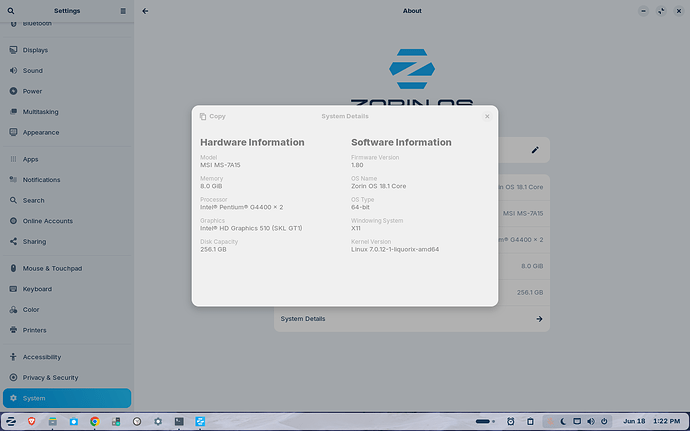
Task: Click the Linux 7.0.12-1-liquorix-amd64 kernel text
Action: click(x=395, y=250)
